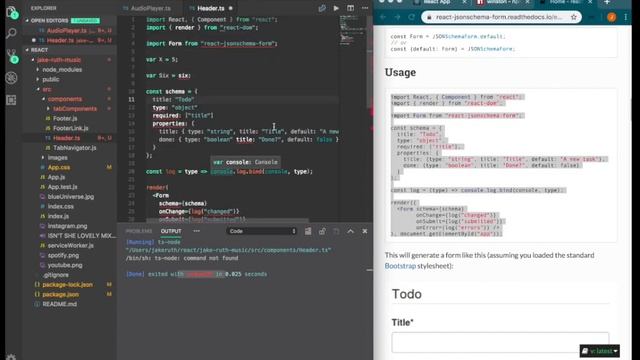Open the Debug view icon

click(x=11, y=78)
